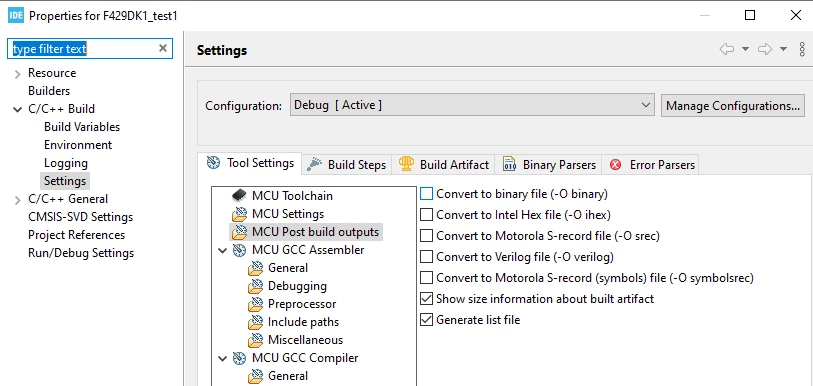Clear the filter text with X icon
The width and height of the screenshot is (813, 386).
pos(163,48)
